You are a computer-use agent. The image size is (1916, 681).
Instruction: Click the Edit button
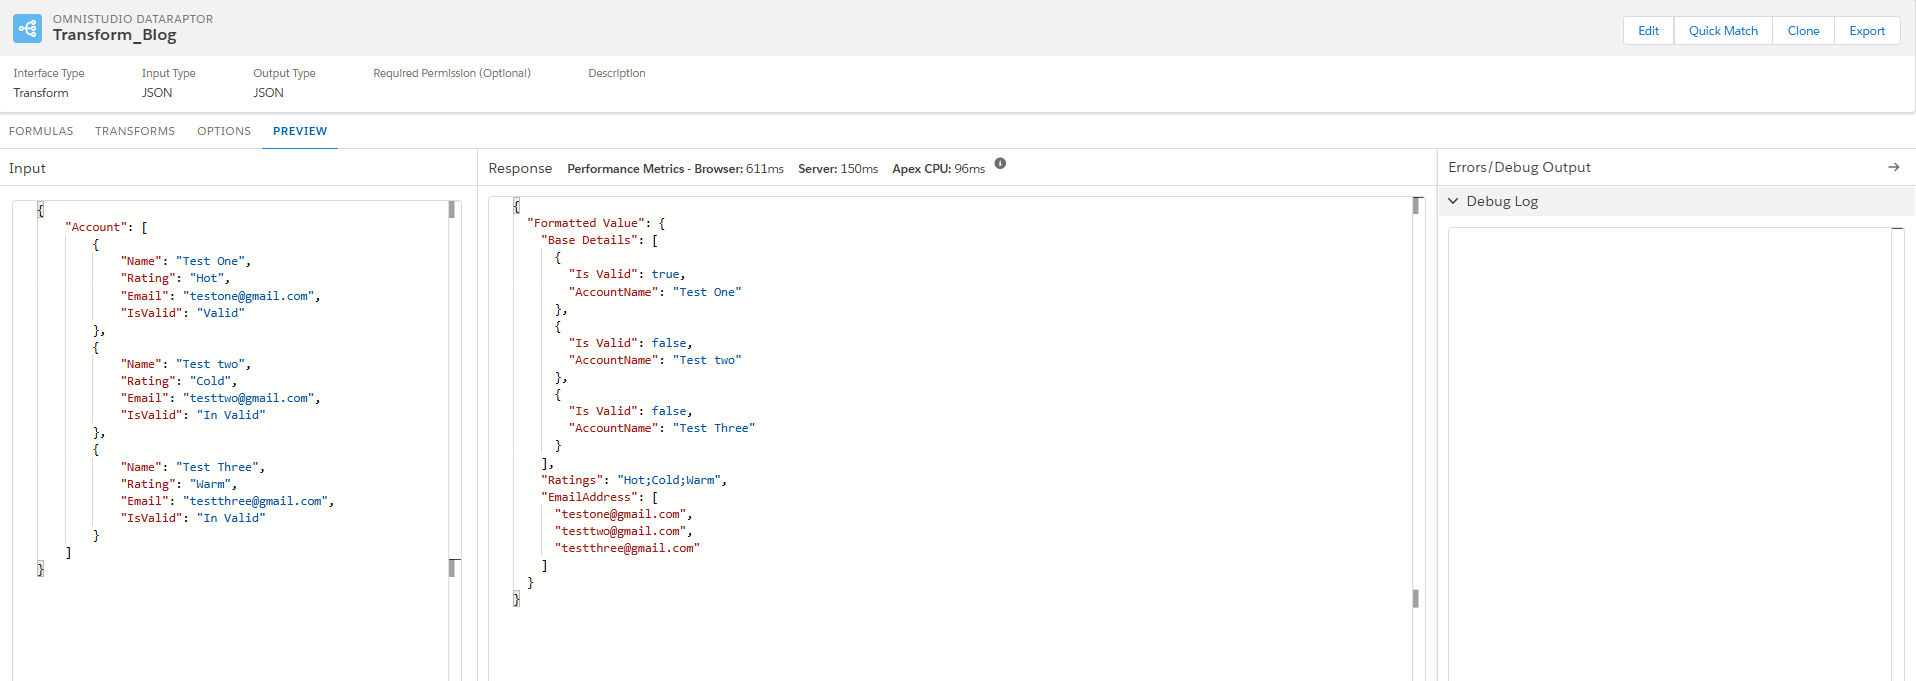pyautogui.click(x=1648, y=31)
